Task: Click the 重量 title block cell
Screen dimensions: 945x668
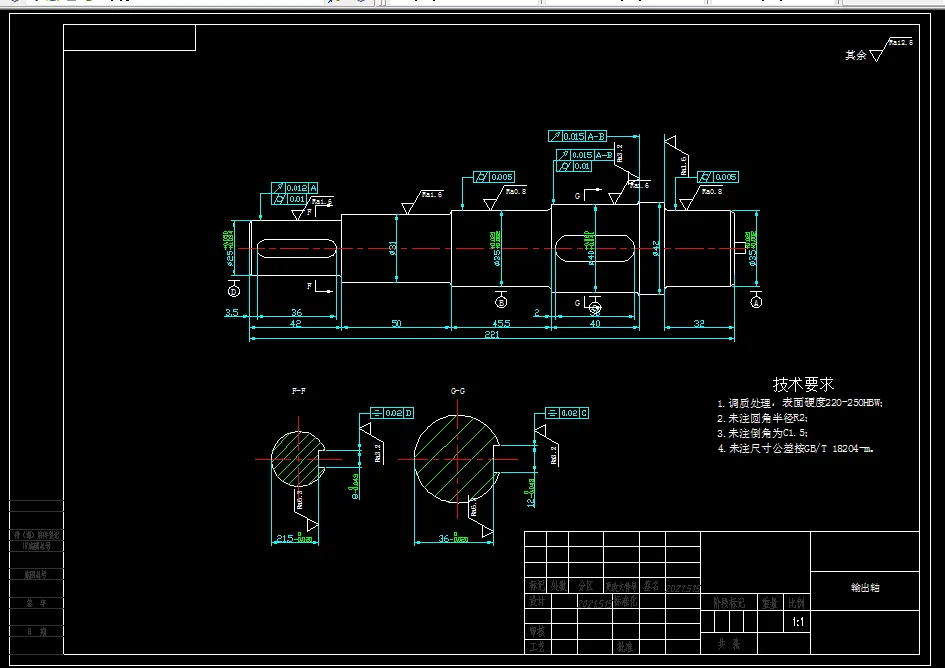Action: coord(769,603)
